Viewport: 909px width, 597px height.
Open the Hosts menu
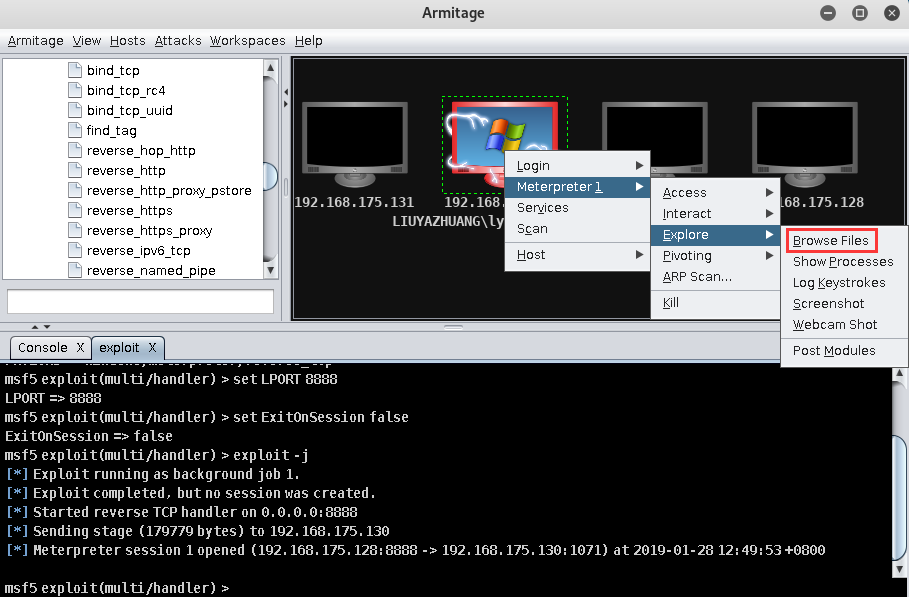[128, 41]
